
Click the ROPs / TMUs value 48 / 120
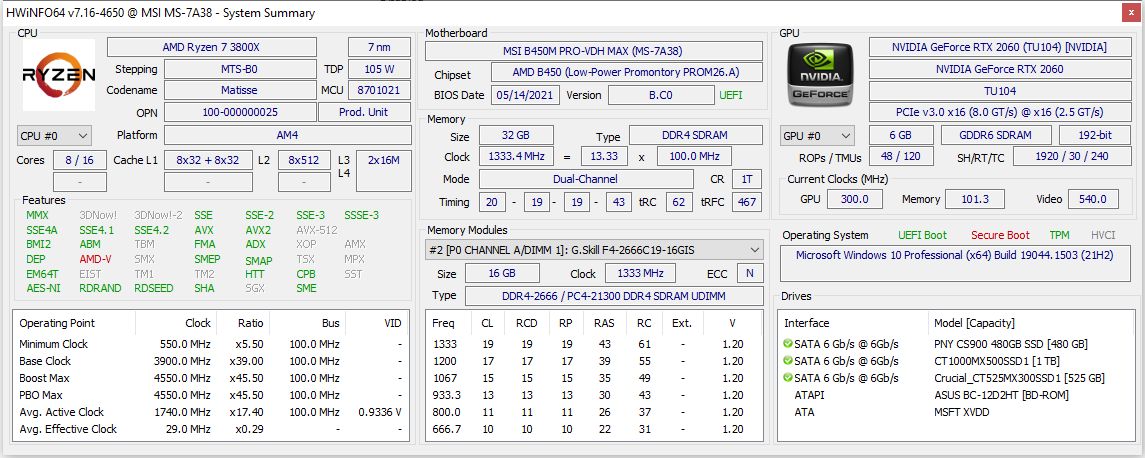(901, 156)
